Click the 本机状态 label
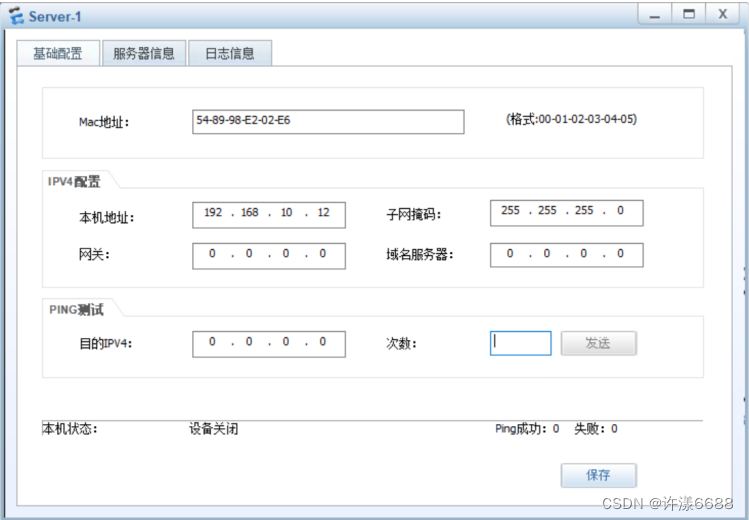Screen dimensions: 749x520 70,429
